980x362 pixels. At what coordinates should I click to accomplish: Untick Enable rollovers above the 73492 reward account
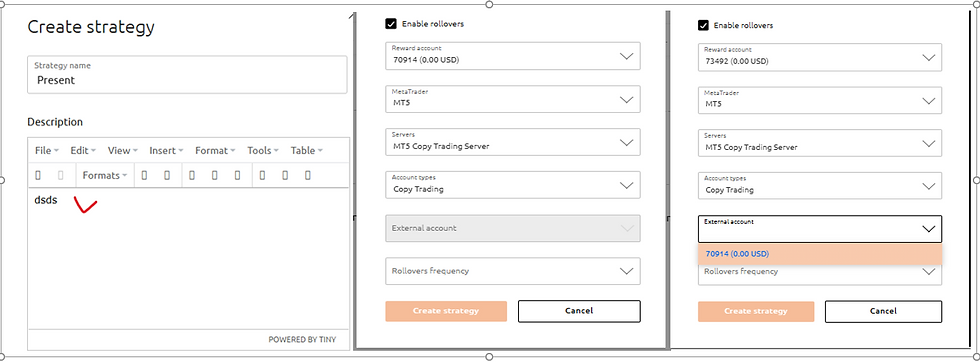(x=703, y=26)
